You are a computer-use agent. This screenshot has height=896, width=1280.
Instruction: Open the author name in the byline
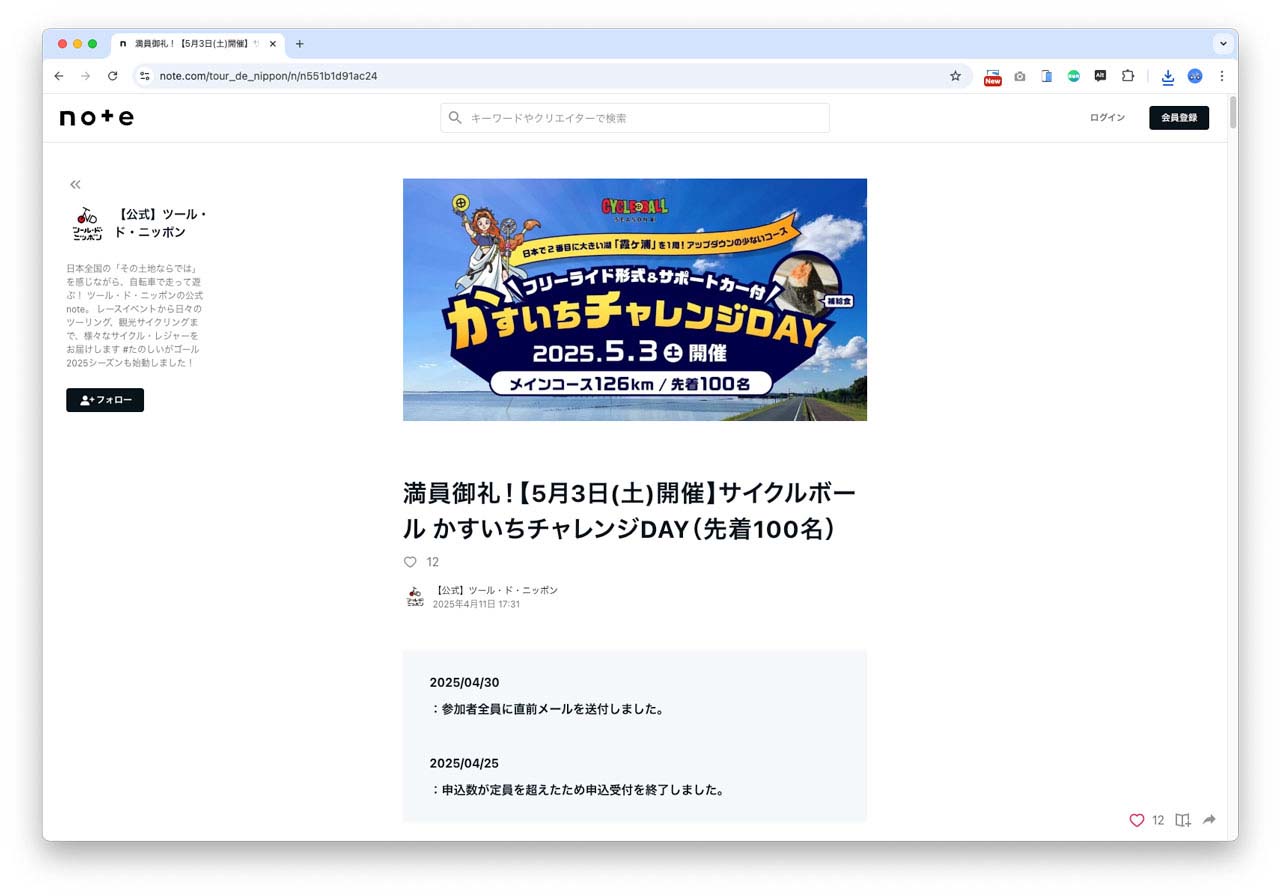(x=495, y=590)
